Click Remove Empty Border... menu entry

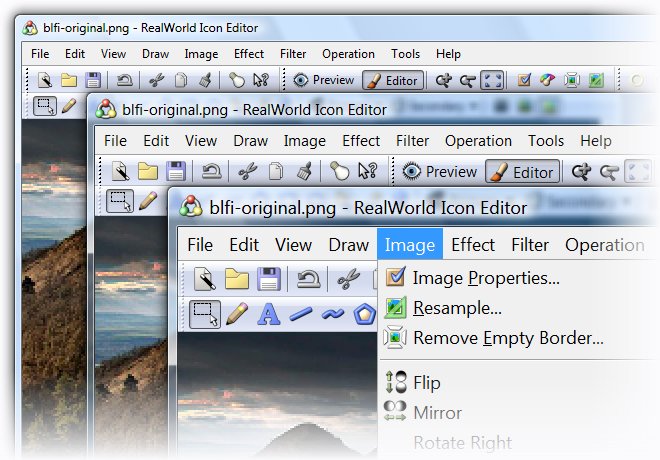coord(508,338)
